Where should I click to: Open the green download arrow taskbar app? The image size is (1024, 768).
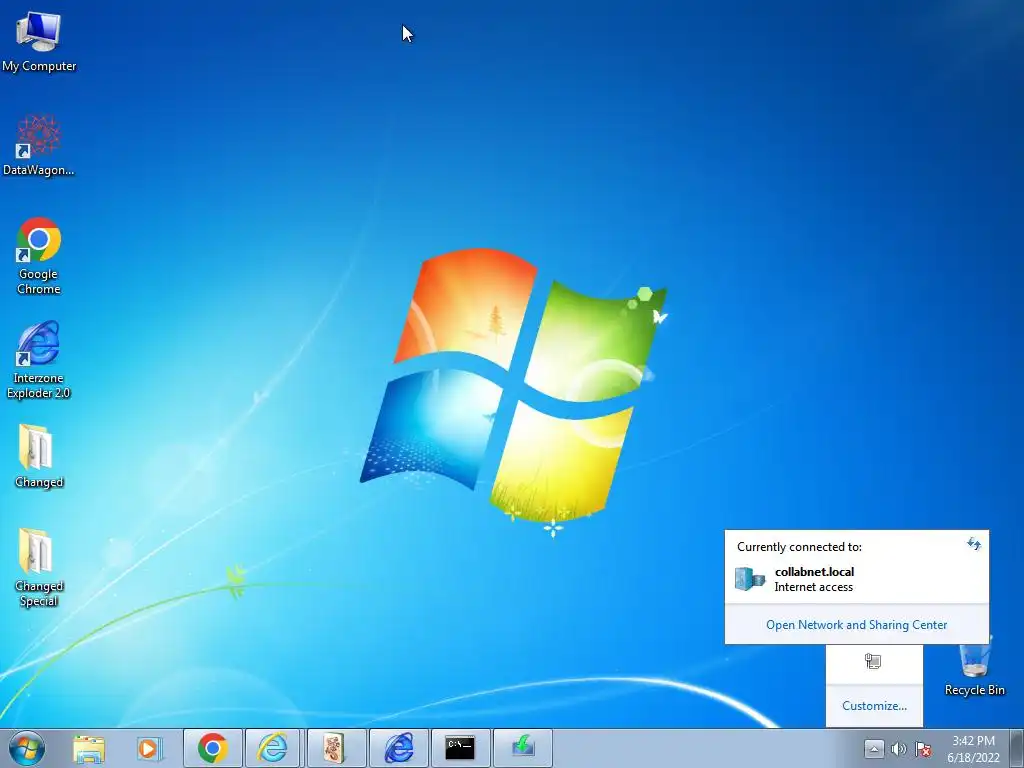522,748
